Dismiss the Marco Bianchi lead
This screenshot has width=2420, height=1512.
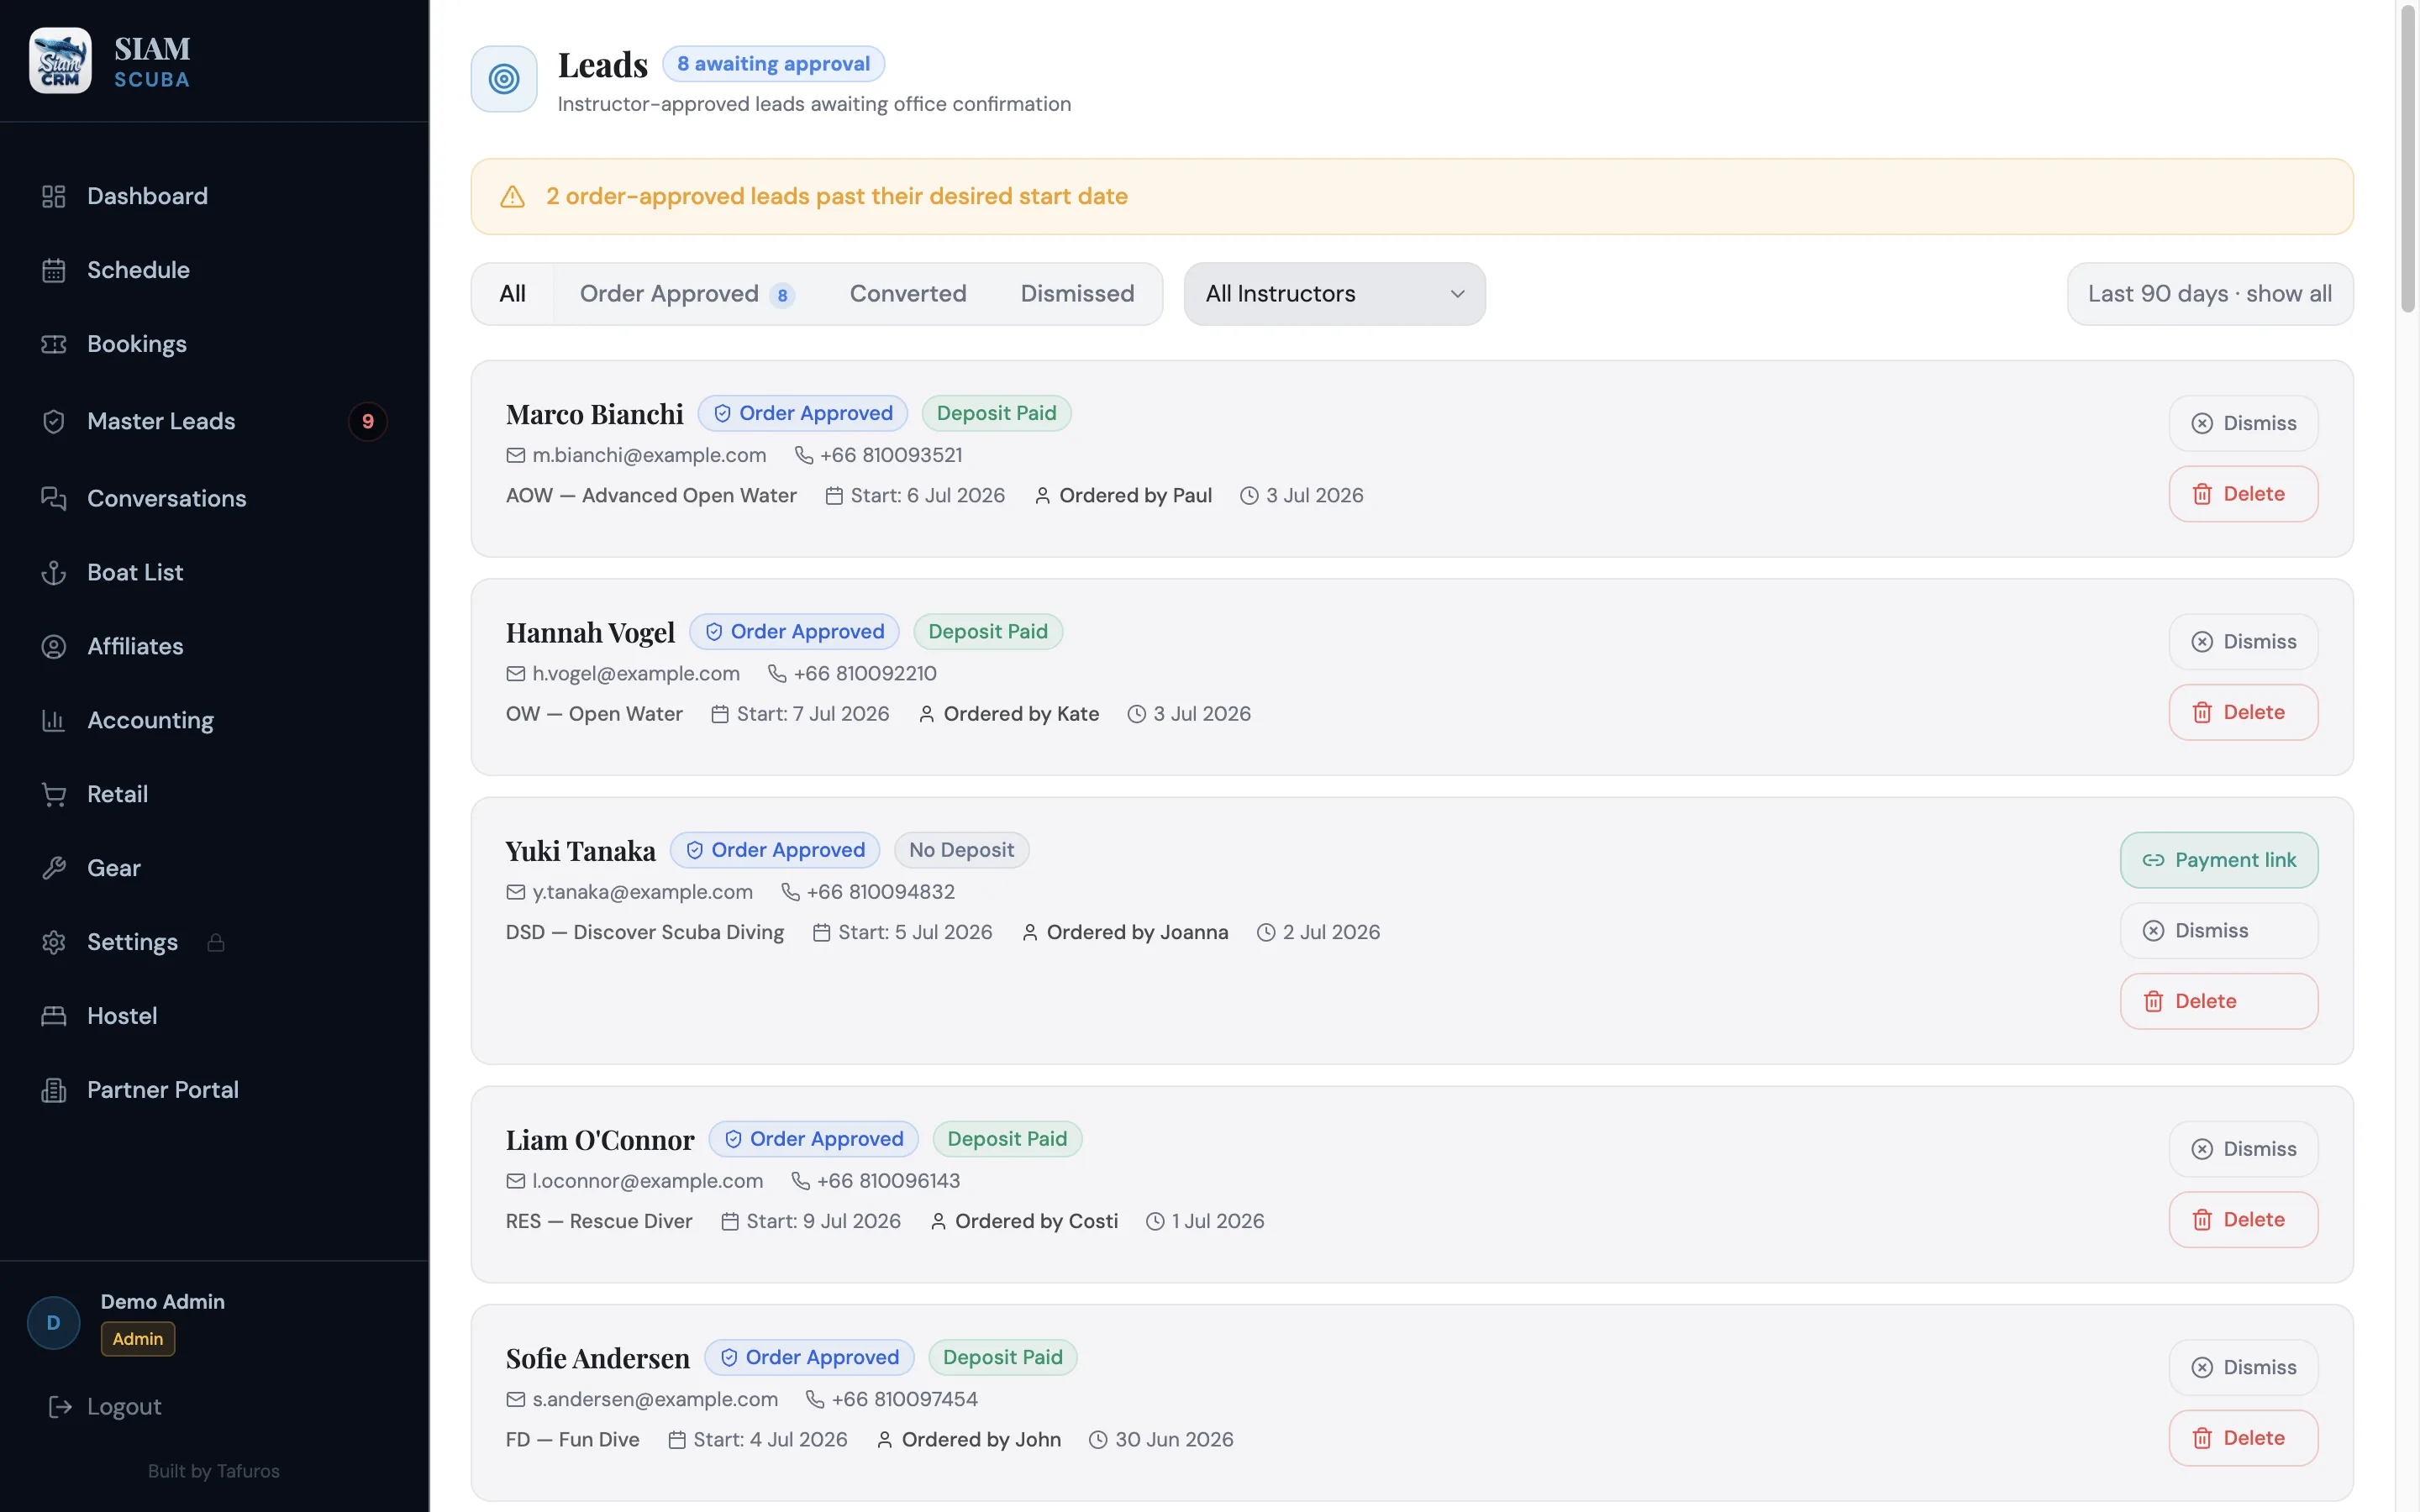[x=2242, y=423]
